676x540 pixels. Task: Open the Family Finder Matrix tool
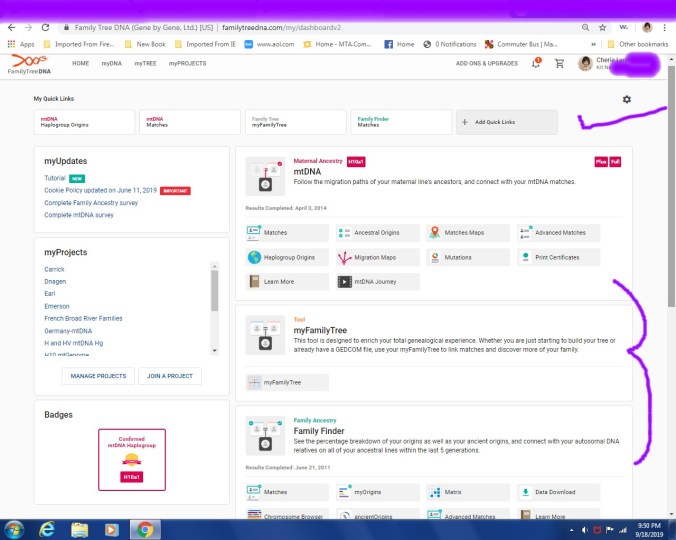[467, 492]
